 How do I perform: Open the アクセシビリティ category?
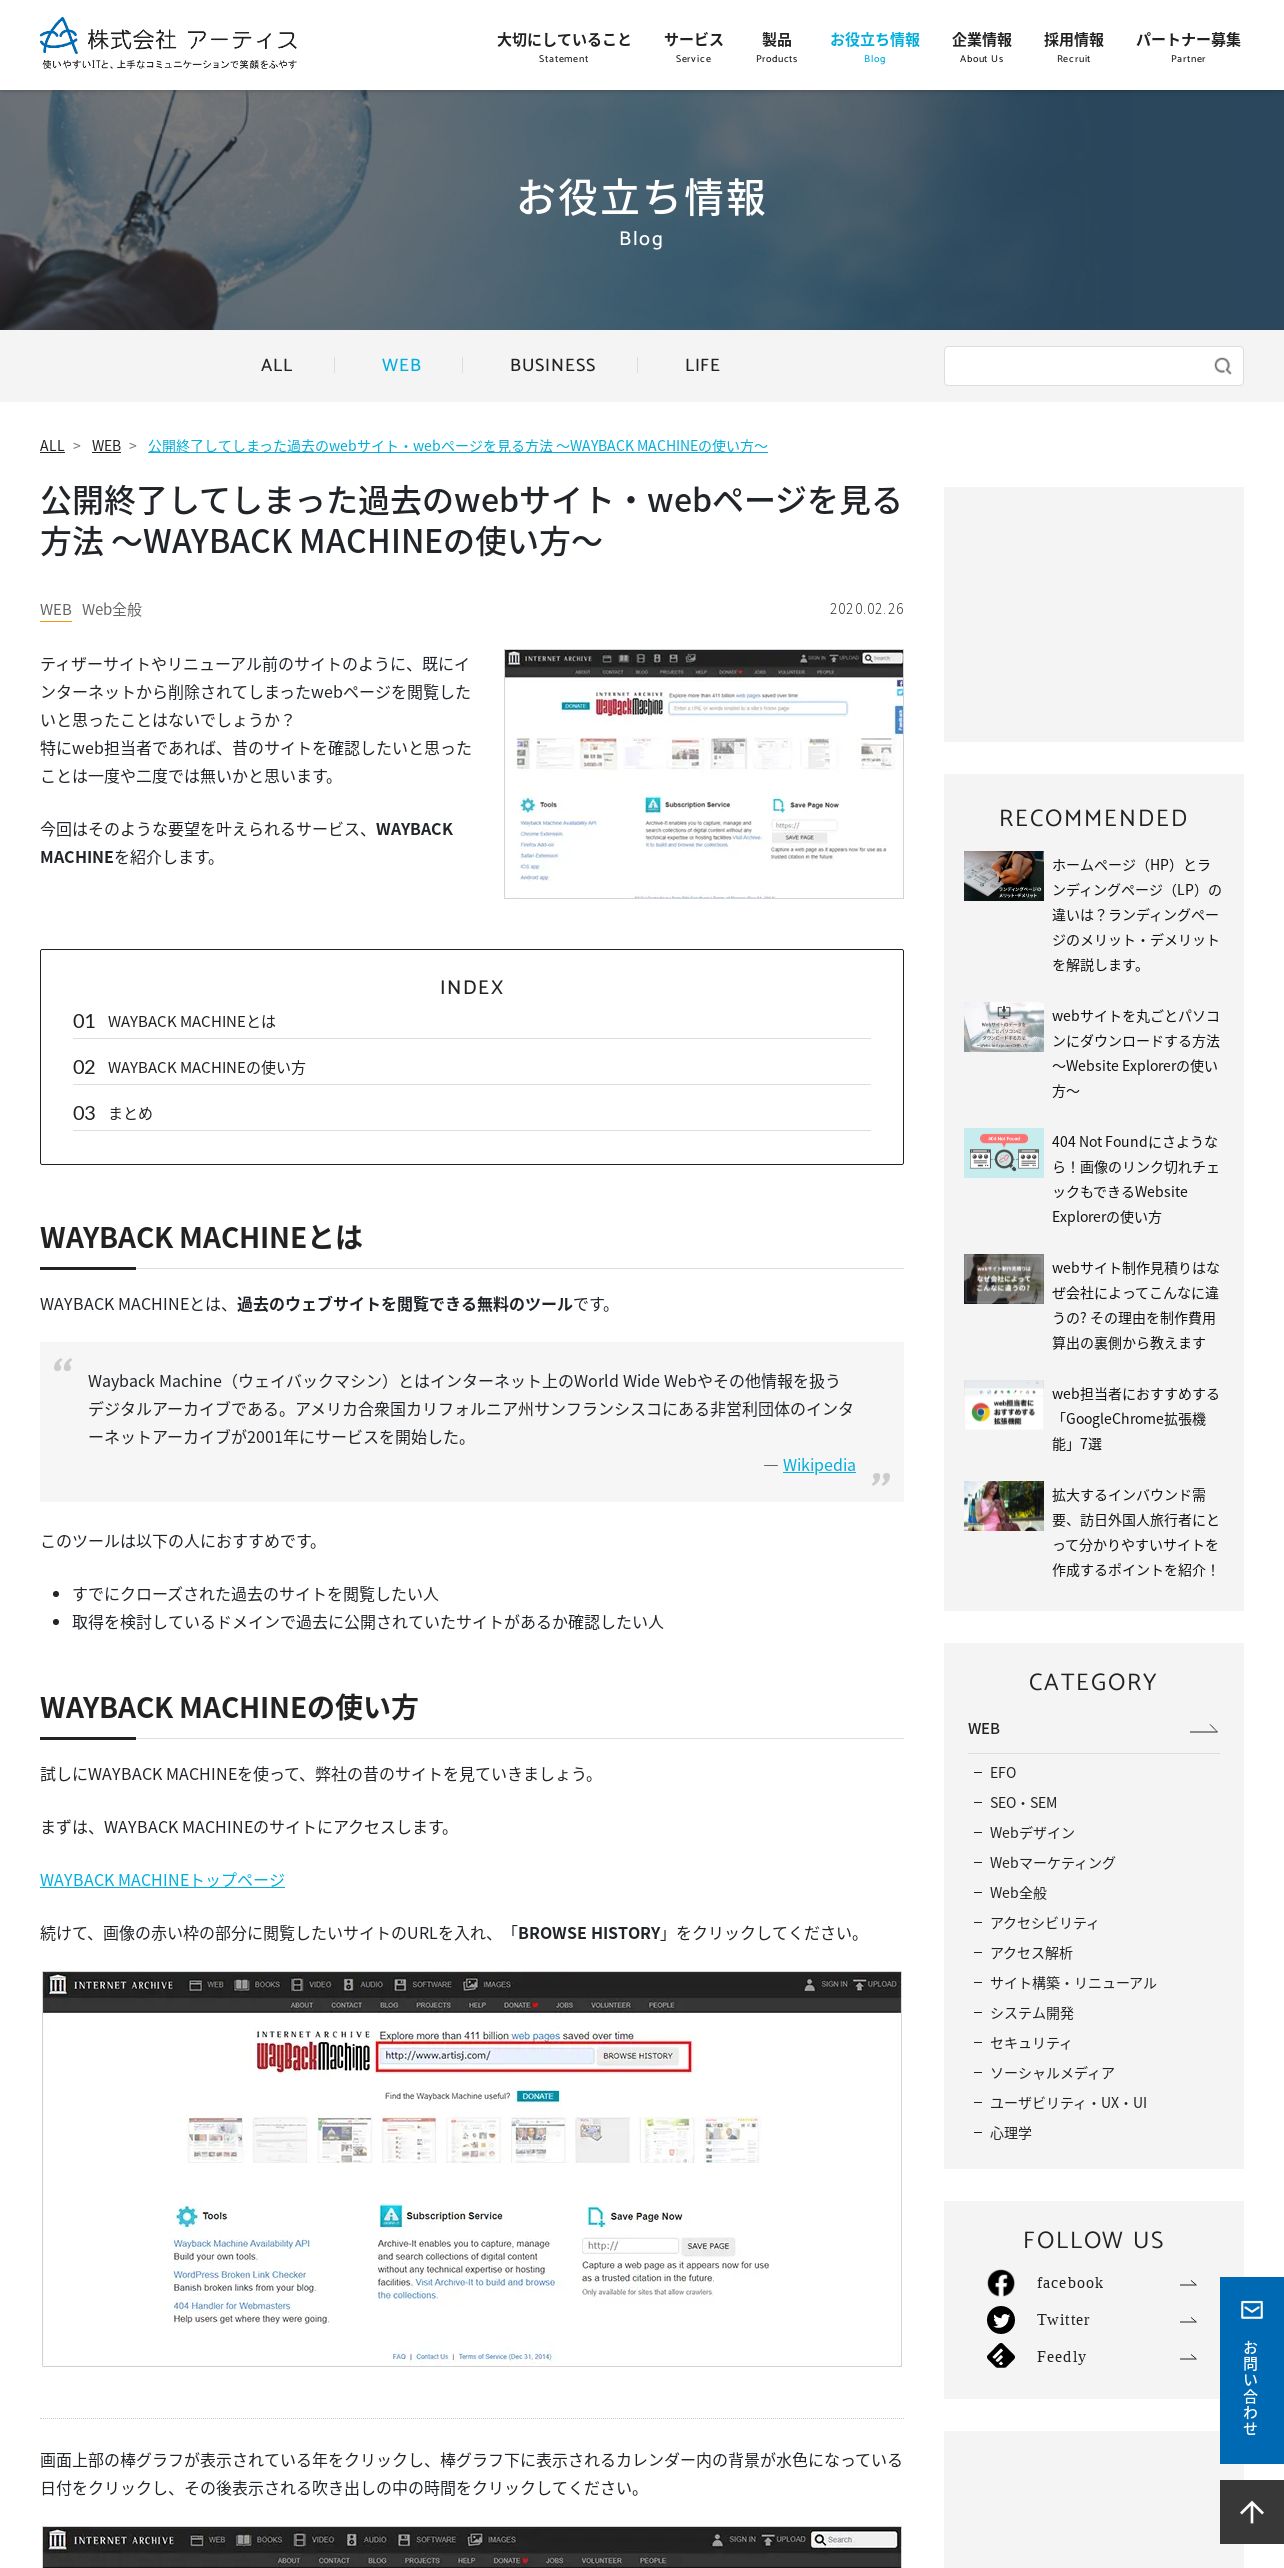click(1044, 1923)
